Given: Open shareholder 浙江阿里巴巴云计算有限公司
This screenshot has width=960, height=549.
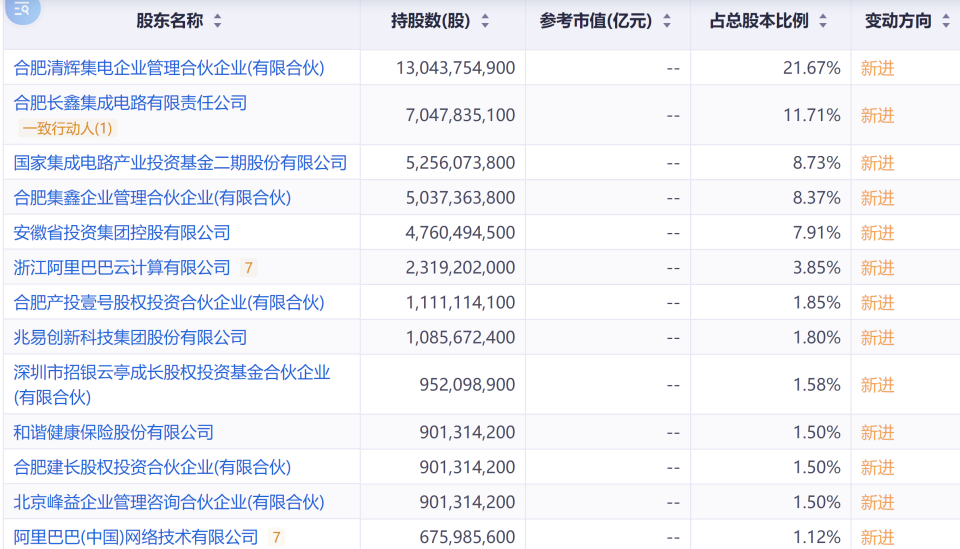Looking at the screenshot, I should 122,267.
